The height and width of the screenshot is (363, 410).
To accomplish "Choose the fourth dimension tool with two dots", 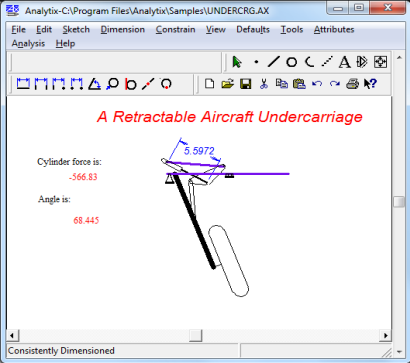I will 76,84.
